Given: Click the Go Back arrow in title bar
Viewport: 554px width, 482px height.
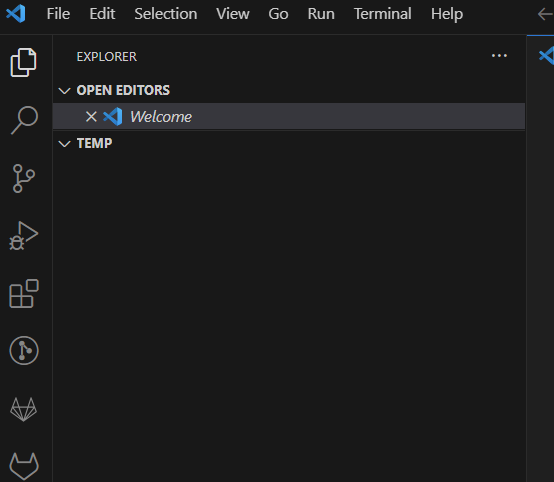Looking at the screenshot, I should (546, 14).
